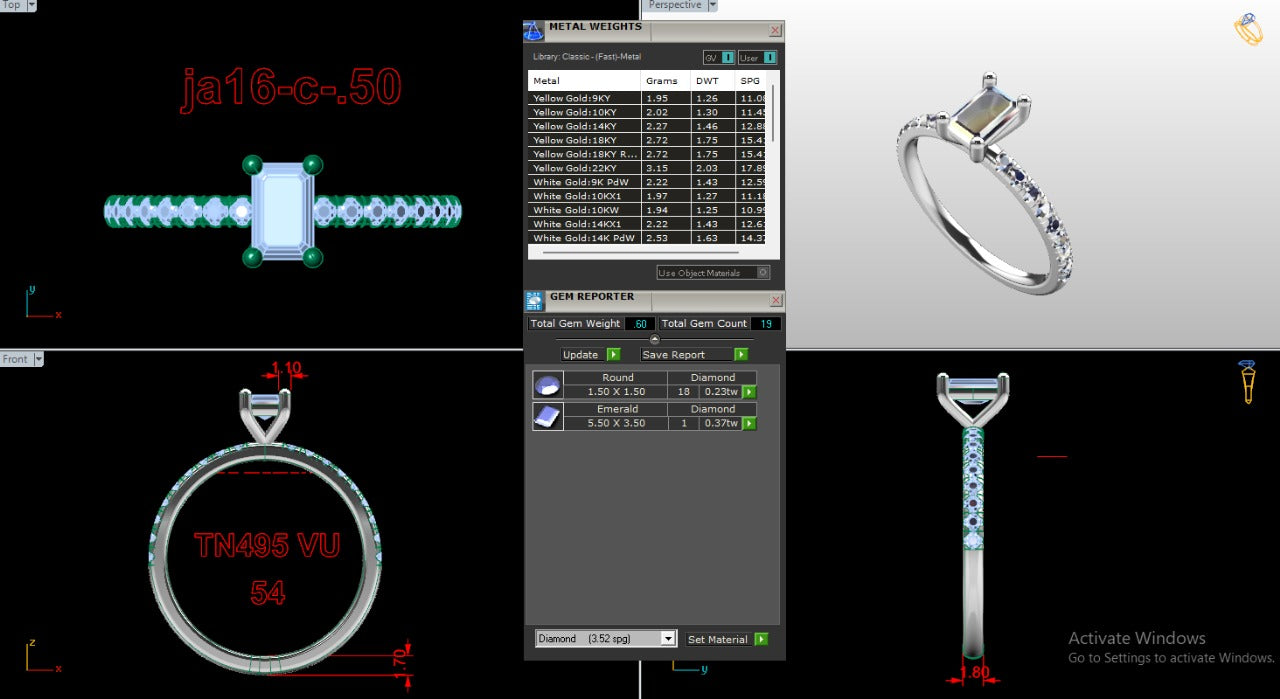Open the Perspective viewport dropdown arrow
1280x699 pixels.
coord(712,5)
